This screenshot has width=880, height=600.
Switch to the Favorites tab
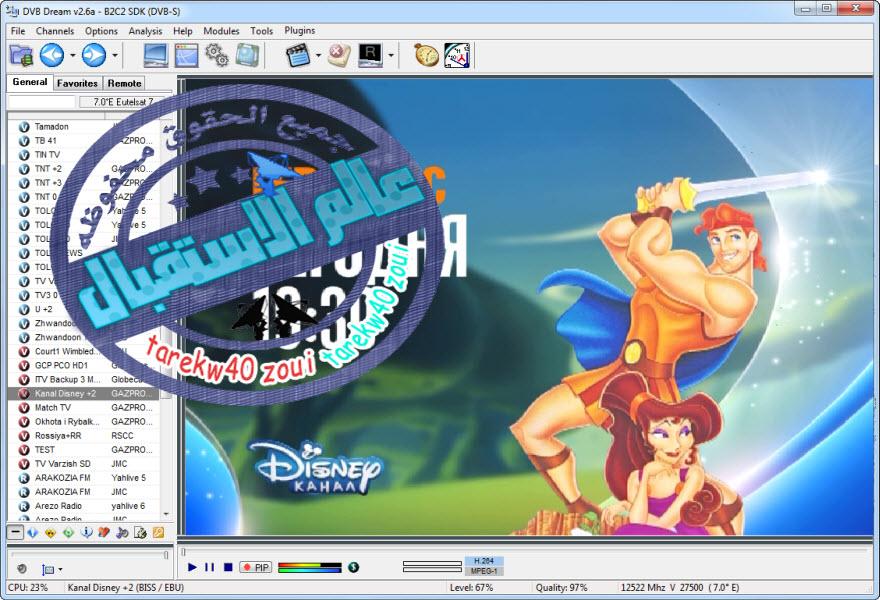pyautogui.click(x=77, y=83)
